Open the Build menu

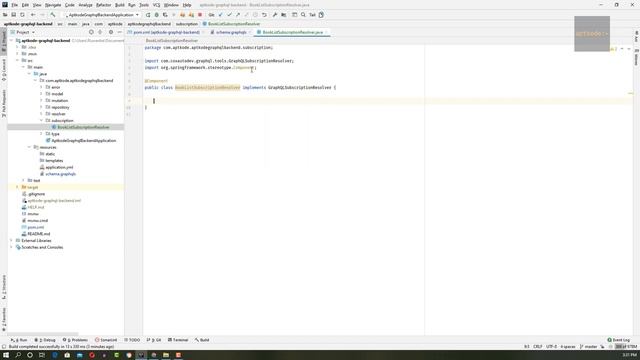click(120, 5)
